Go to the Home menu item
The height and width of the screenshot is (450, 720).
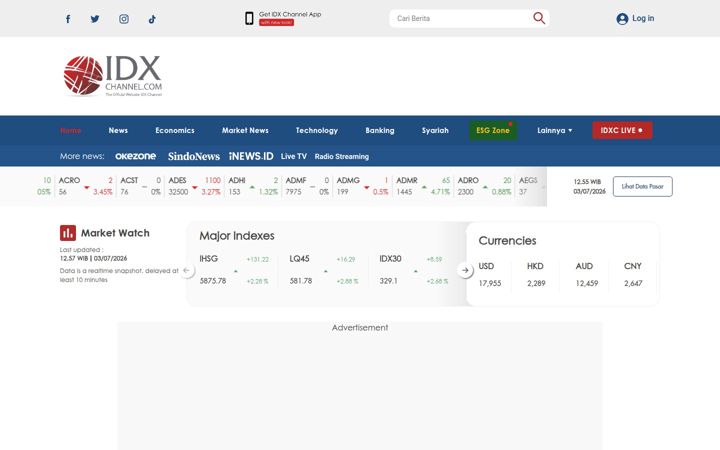(71, 130)
